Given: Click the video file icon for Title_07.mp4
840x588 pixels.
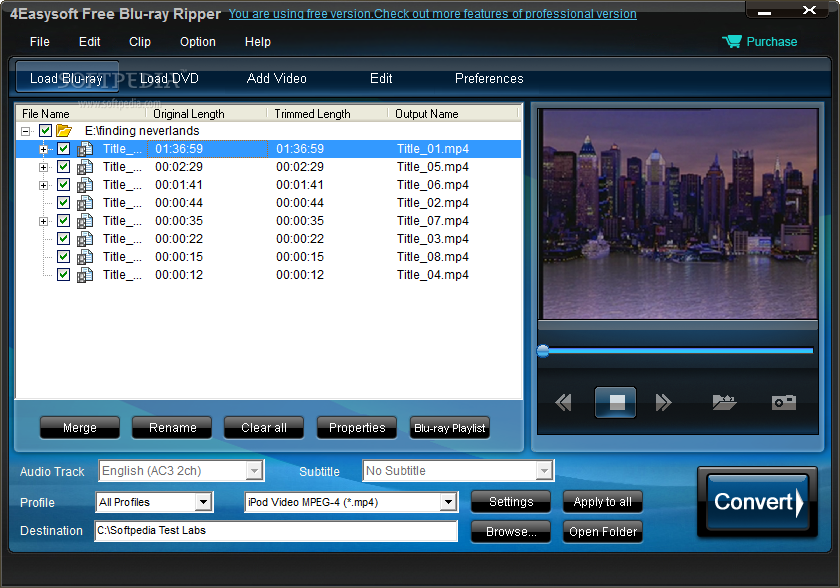Looking at the screenshot, I should click(85, 221).
